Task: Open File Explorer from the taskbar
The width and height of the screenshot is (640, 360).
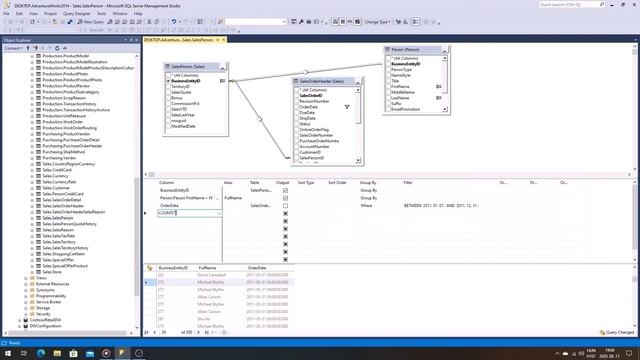Action: click(57, 353)
